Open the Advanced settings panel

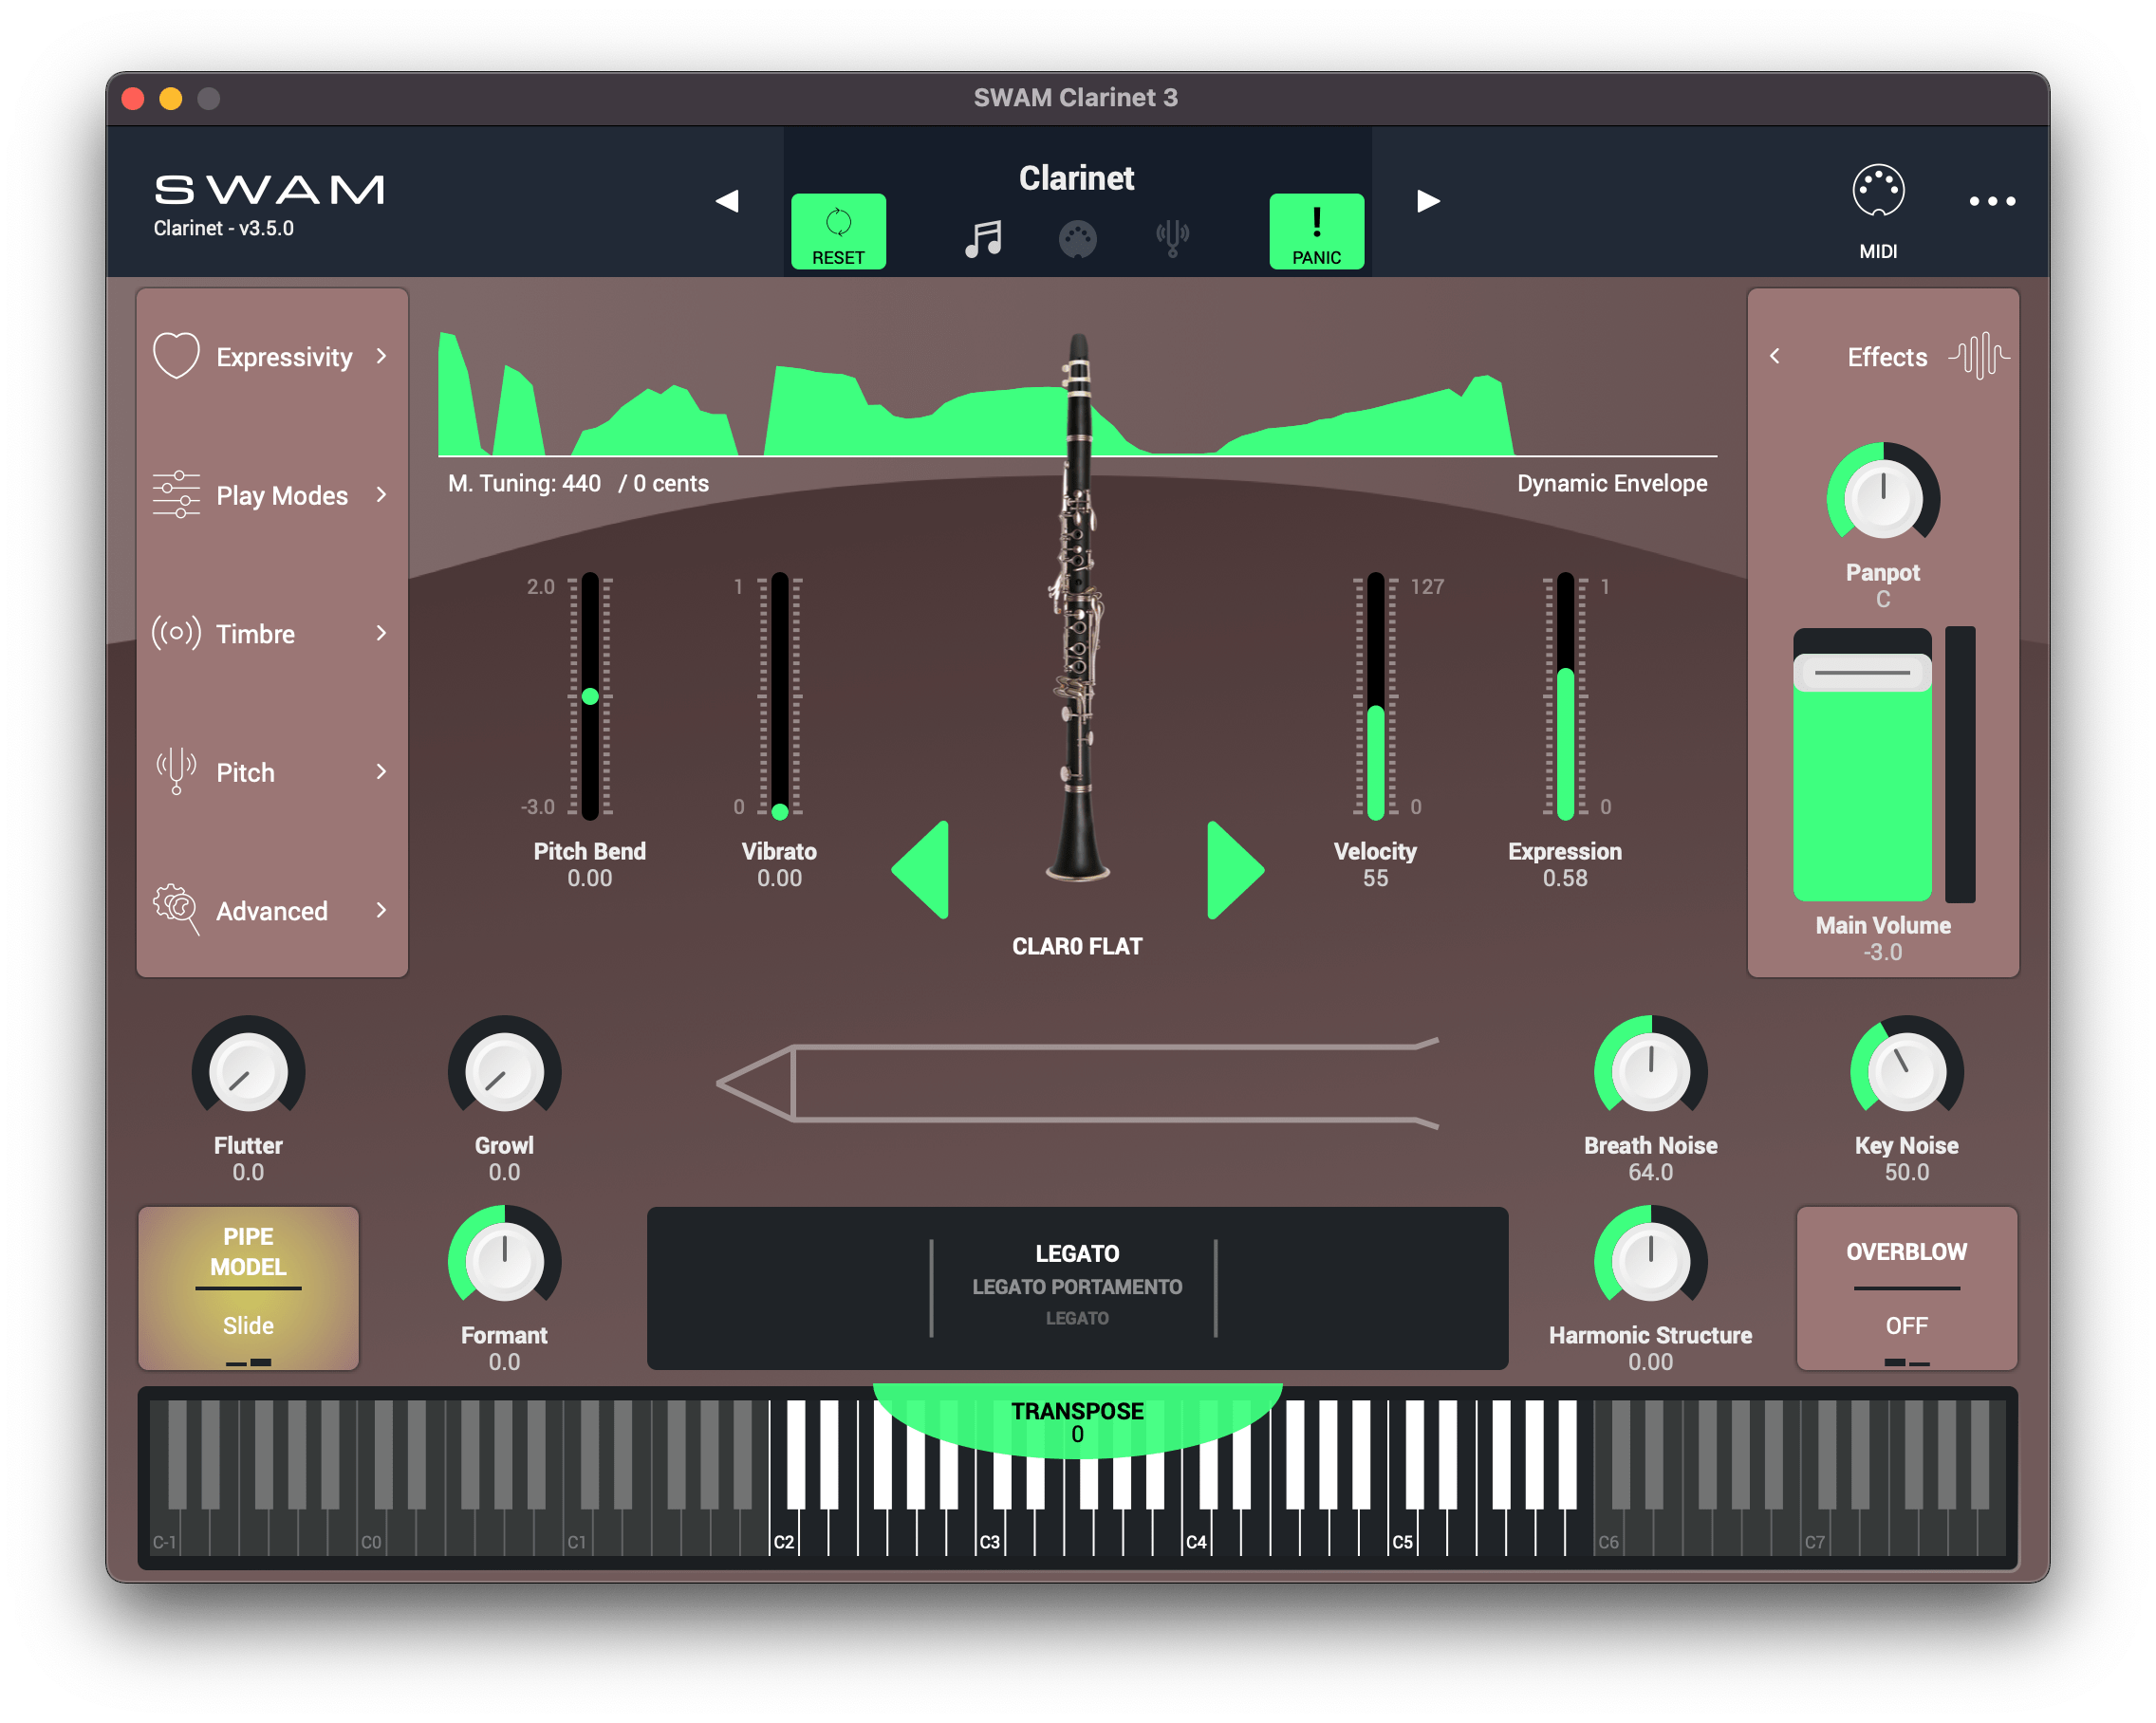click(272, 911)
